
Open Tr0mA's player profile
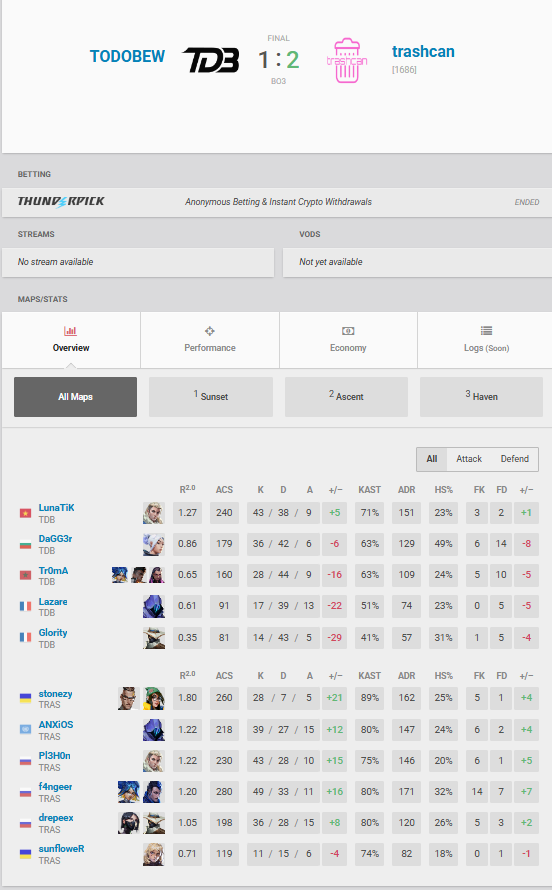pyautogui.click(x=53, y=570)
